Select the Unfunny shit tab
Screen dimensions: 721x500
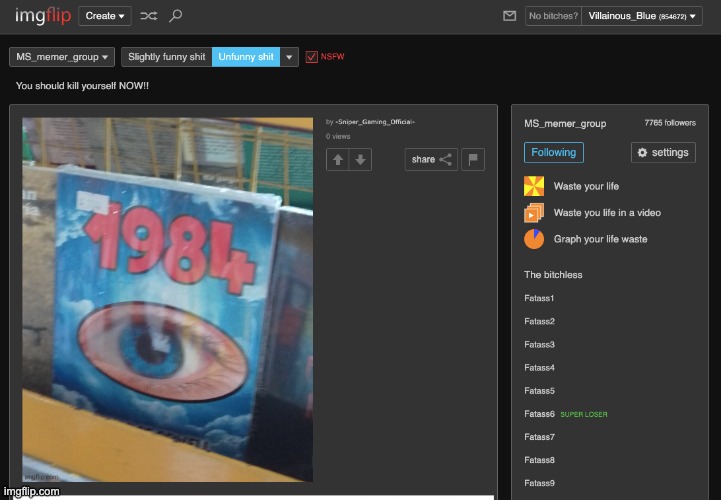pos(246,57)
